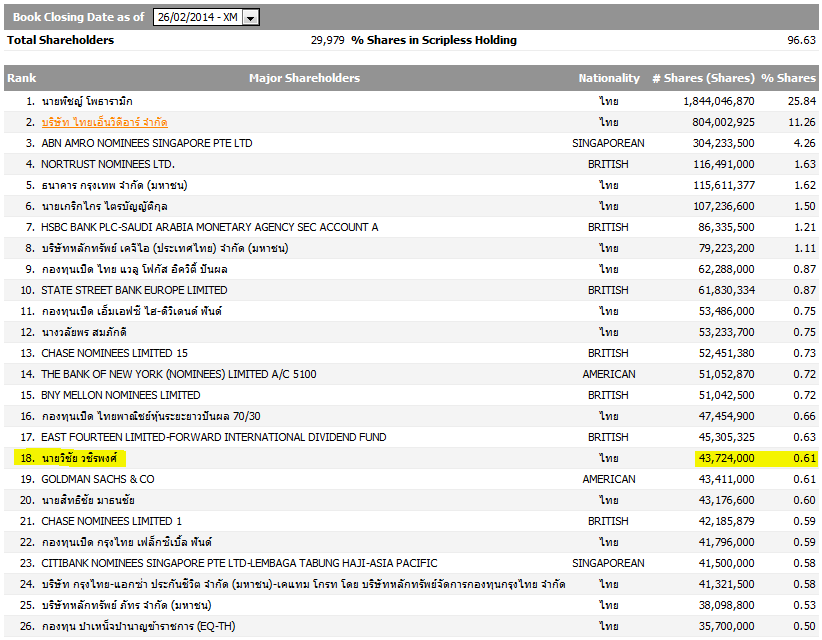Click the Nationality column header
This screenshot has height=640, width=822.
pos(608,78)
